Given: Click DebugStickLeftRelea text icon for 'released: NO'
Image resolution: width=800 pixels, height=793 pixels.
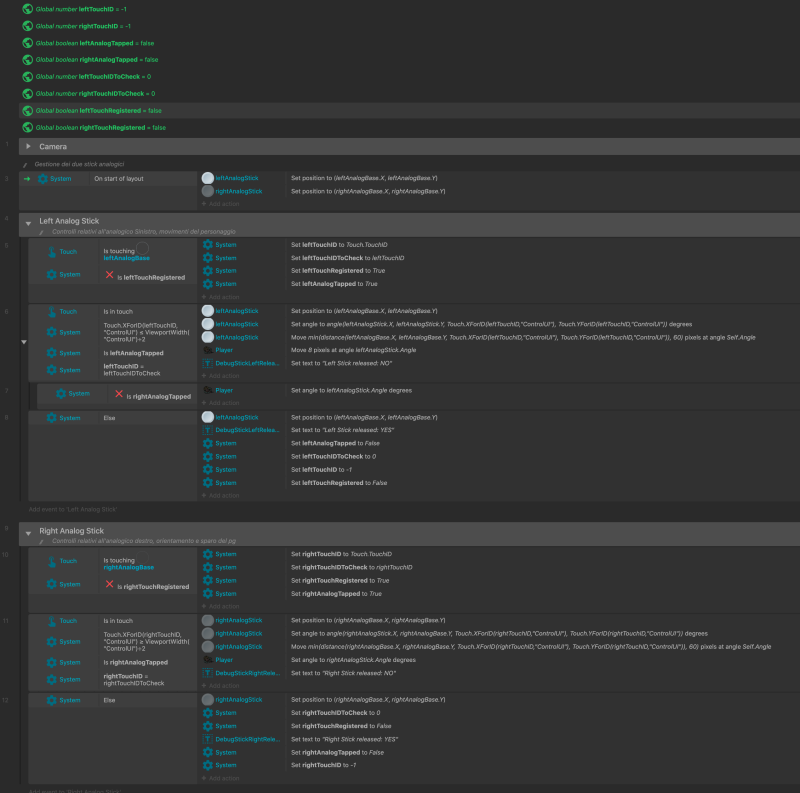Looking at the screenshot, I should (208, 363).
